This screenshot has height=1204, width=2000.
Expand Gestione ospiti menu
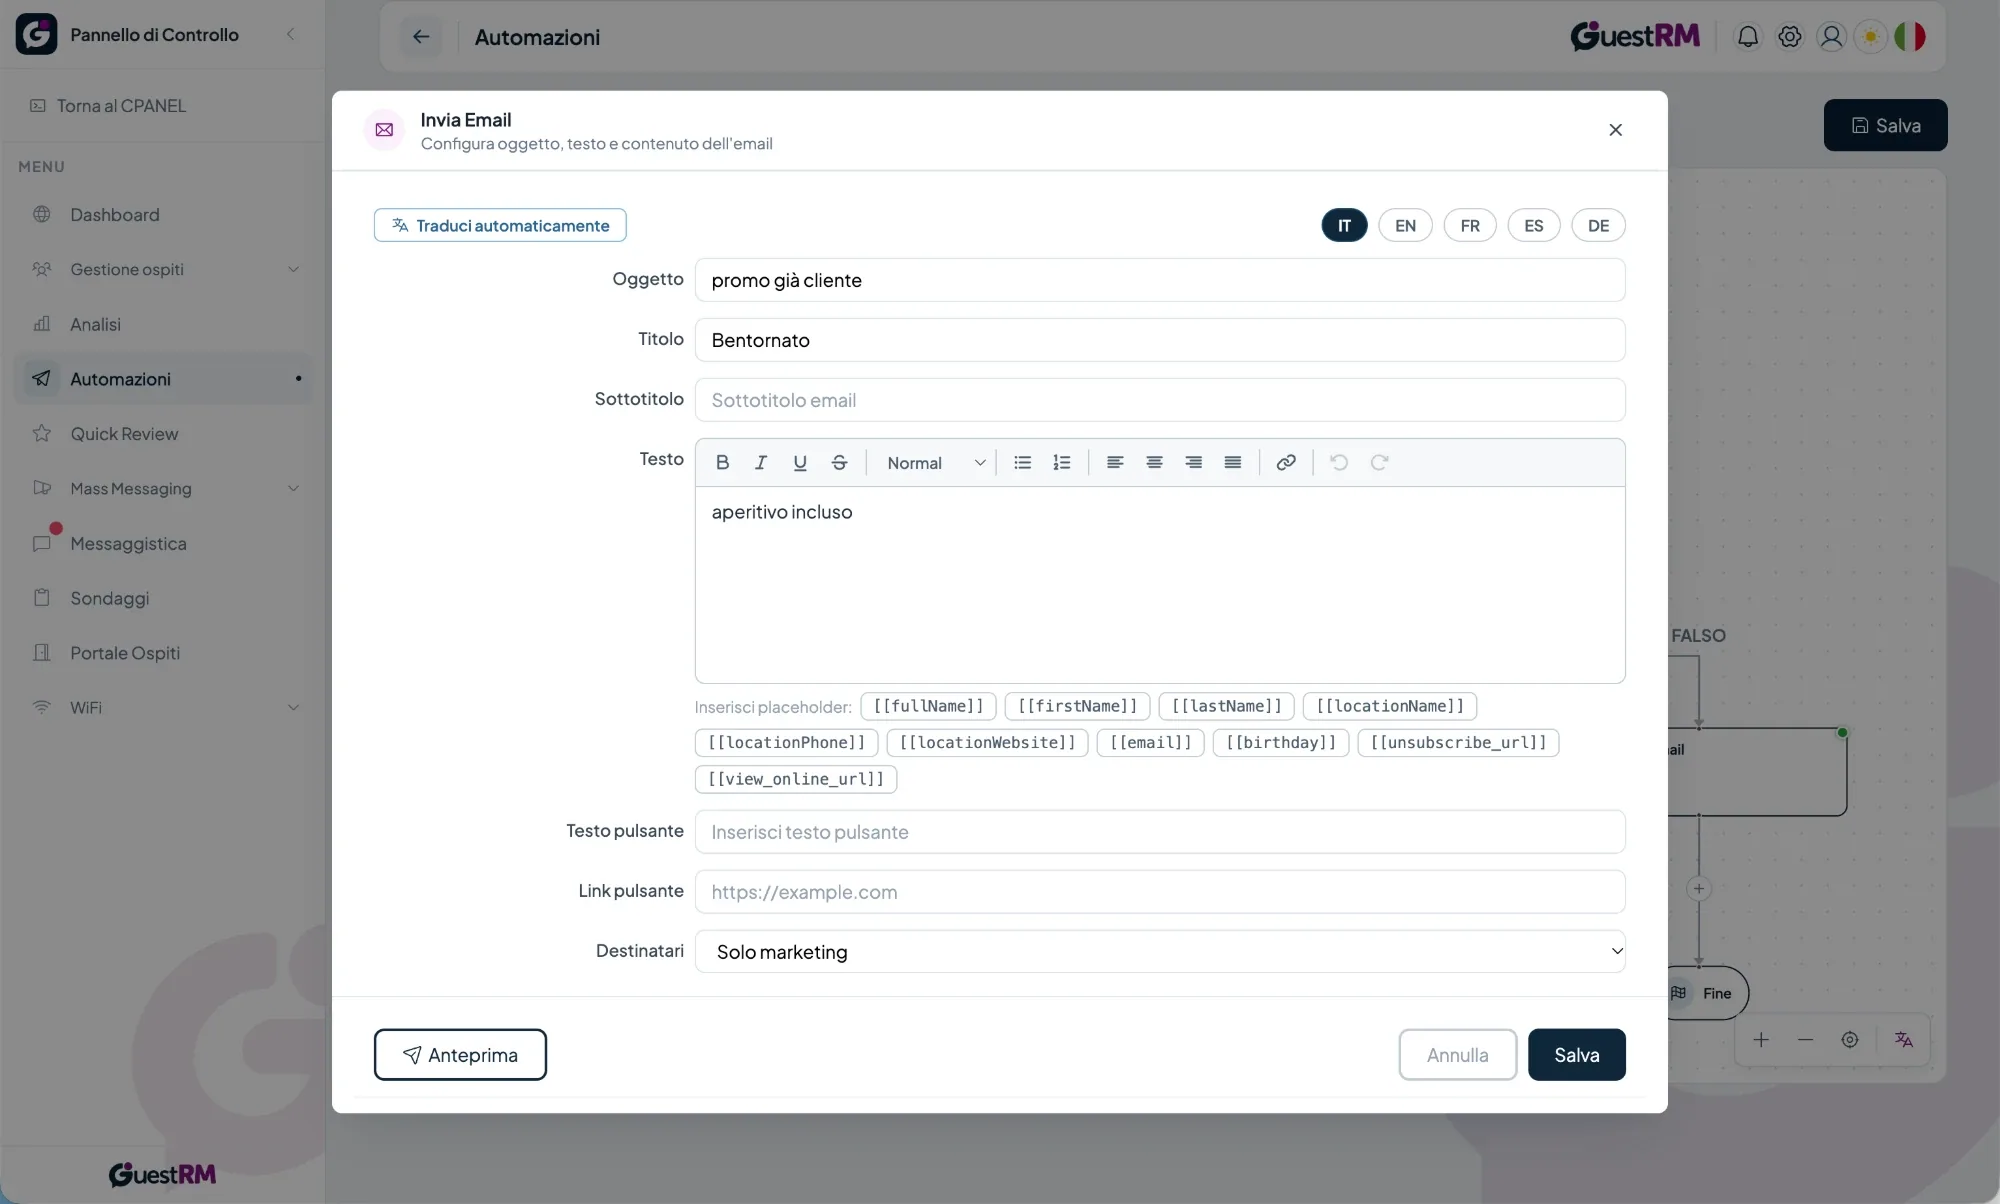[x=165, y=269]
